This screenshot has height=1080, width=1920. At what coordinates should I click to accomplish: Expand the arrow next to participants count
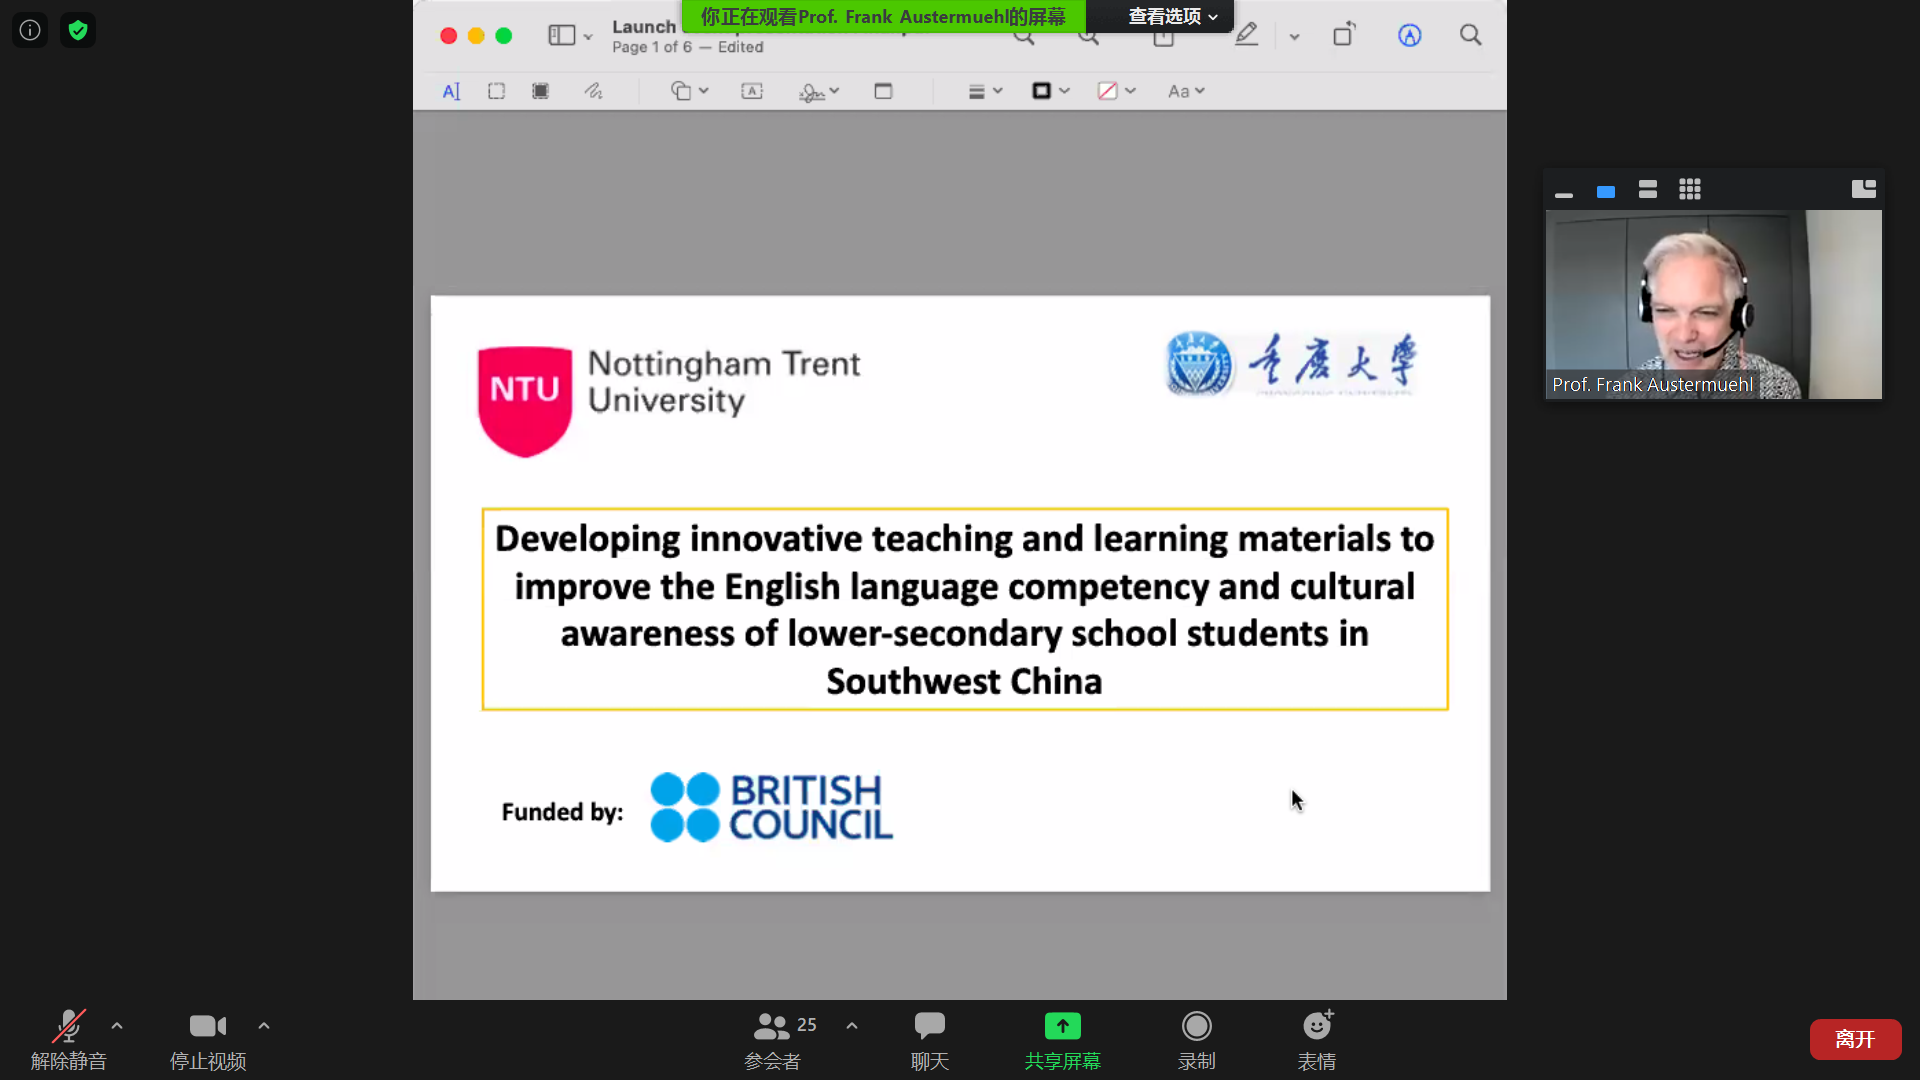[852, 1026]
